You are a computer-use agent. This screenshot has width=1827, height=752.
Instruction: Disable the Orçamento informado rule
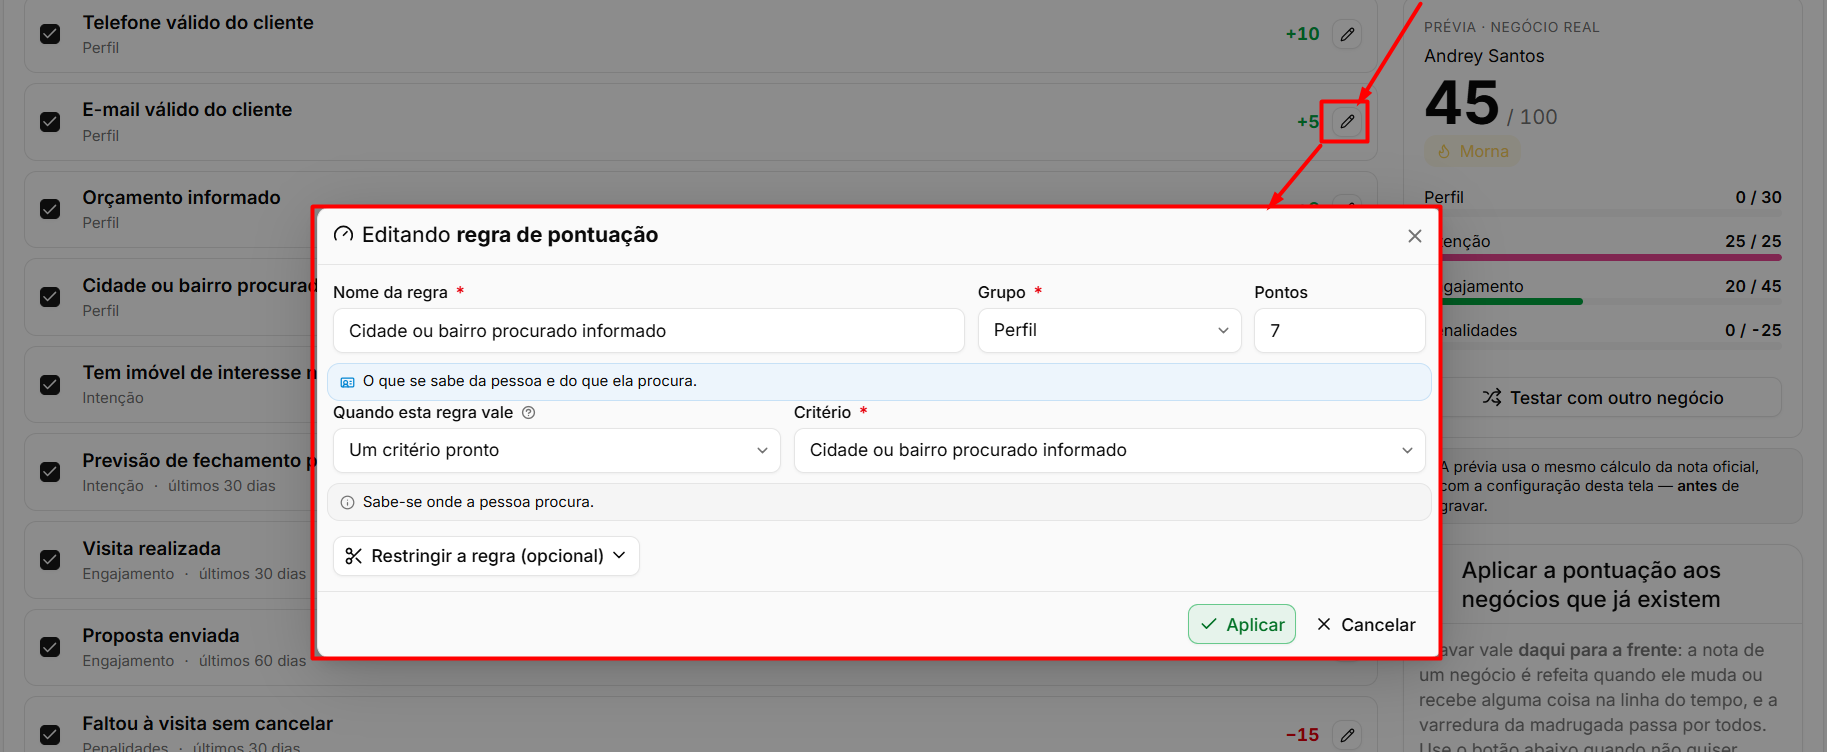click(50, 209)
